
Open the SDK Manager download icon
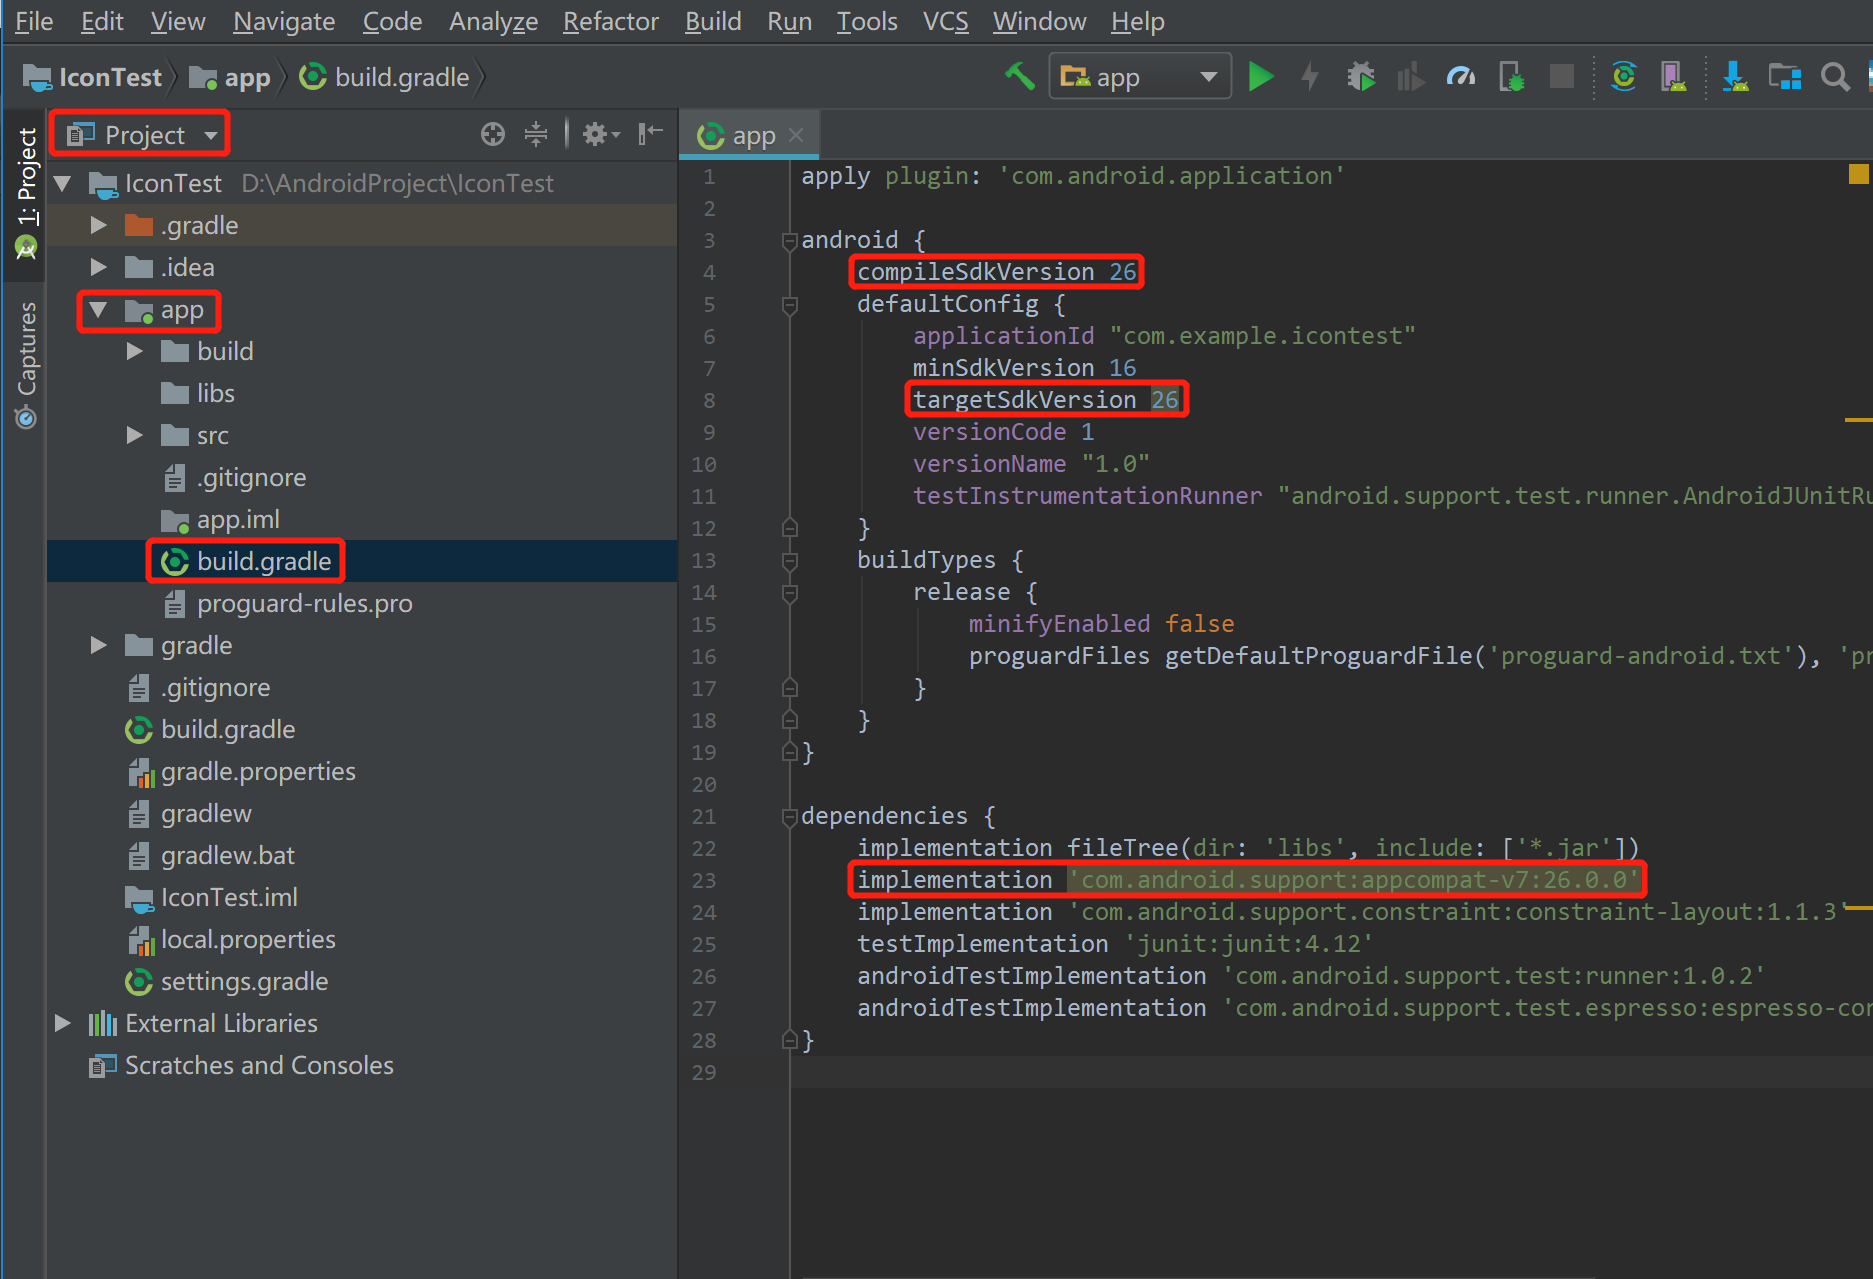1735,76
